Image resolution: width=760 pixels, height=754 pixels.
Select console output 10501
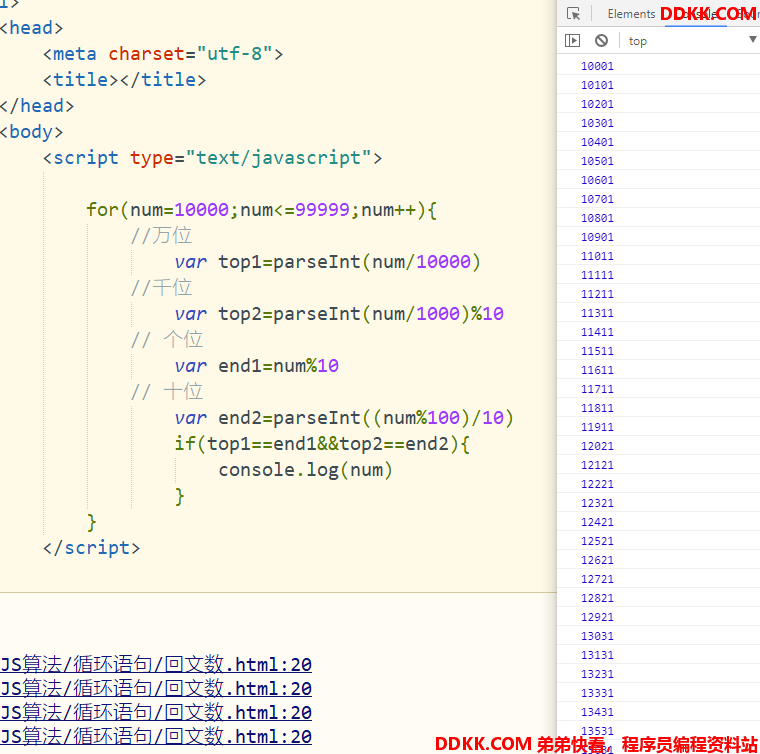[x=597, y=161]
